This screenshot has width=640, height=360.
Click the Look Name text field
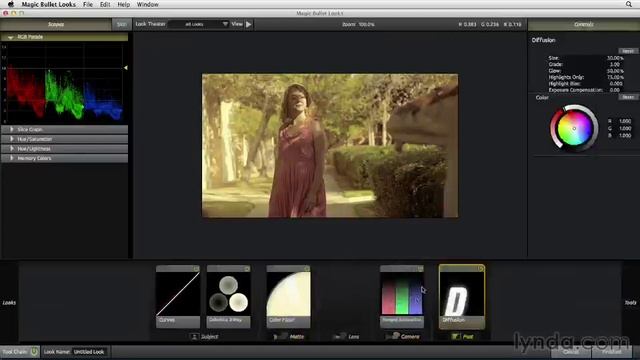coord(89,352)
